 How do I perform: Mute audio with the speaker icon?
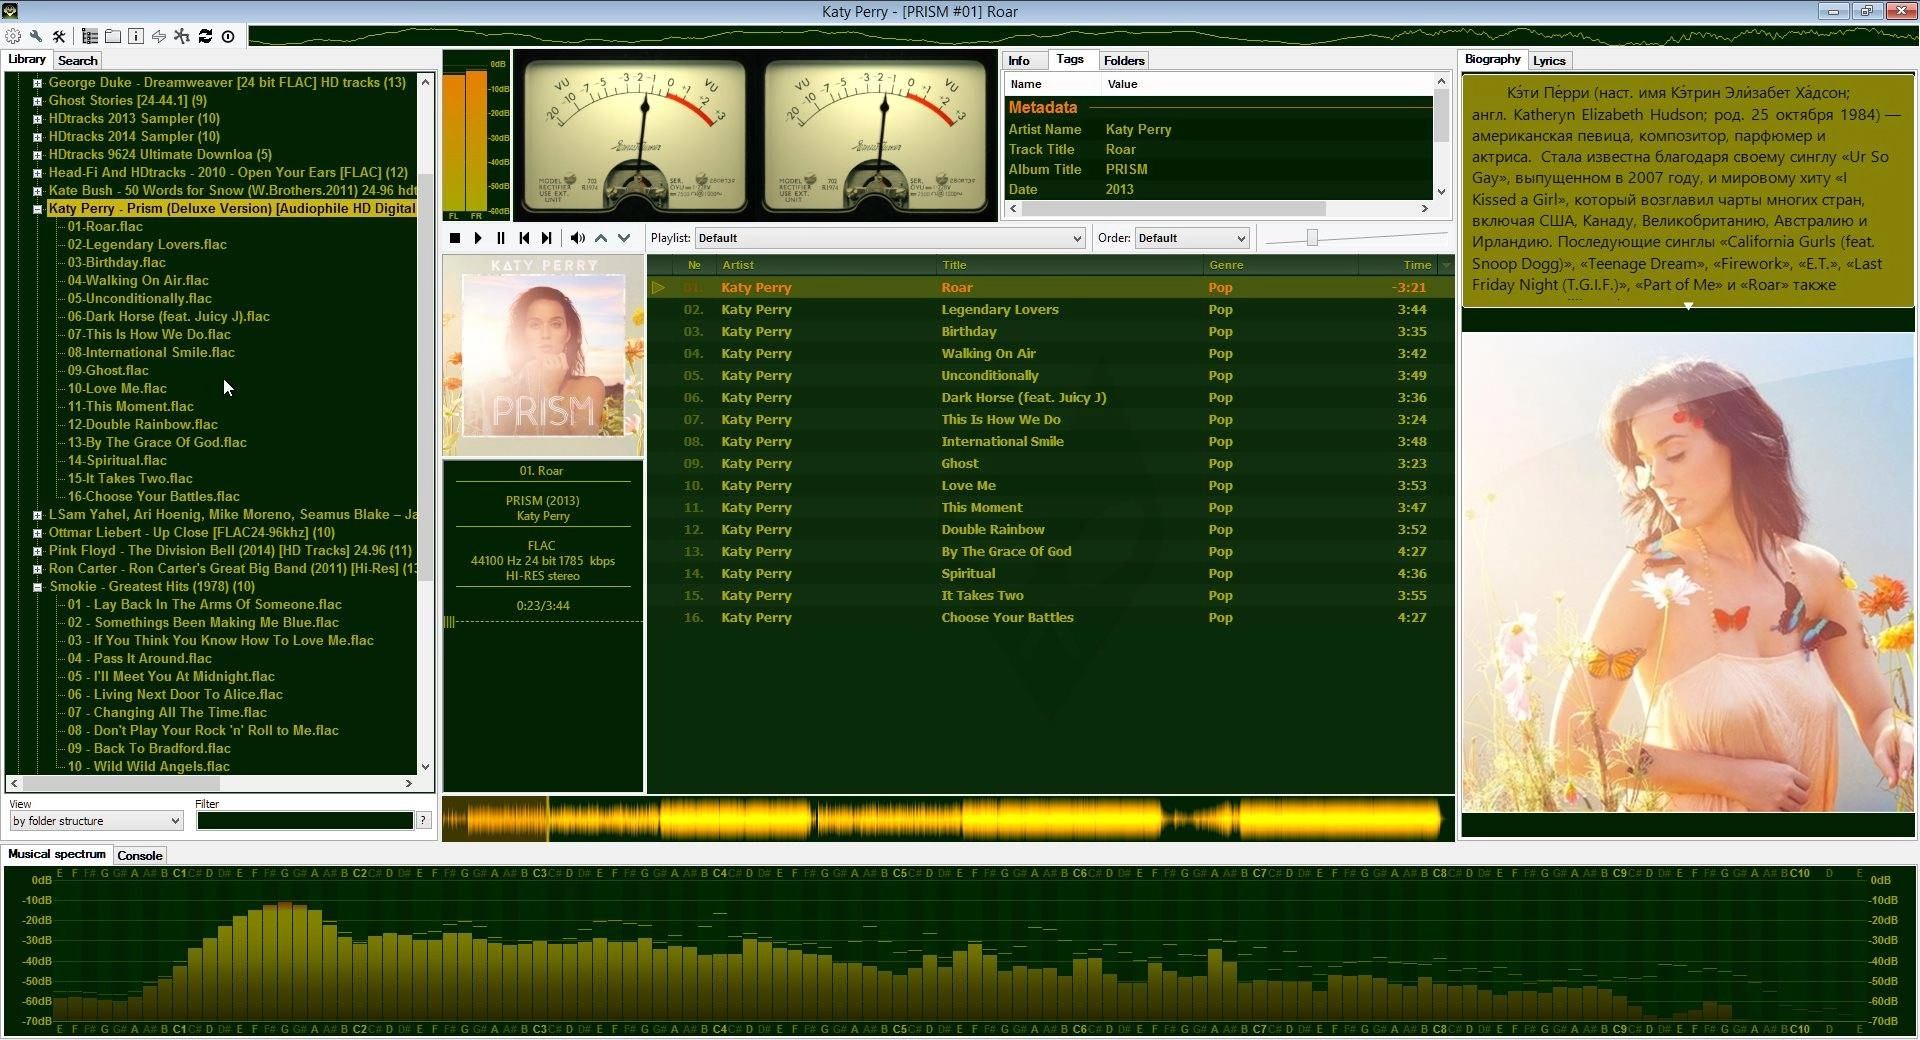click(x=577, y=238)
